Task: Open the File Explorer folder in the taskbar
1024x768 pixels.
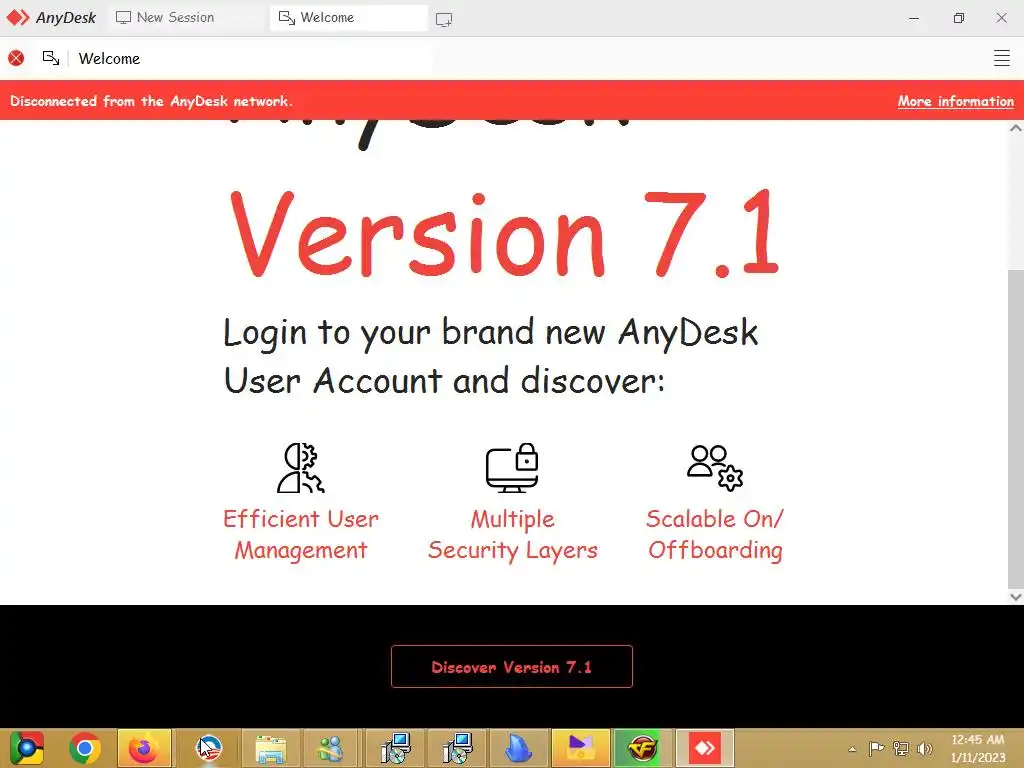Action: (271, 748)
